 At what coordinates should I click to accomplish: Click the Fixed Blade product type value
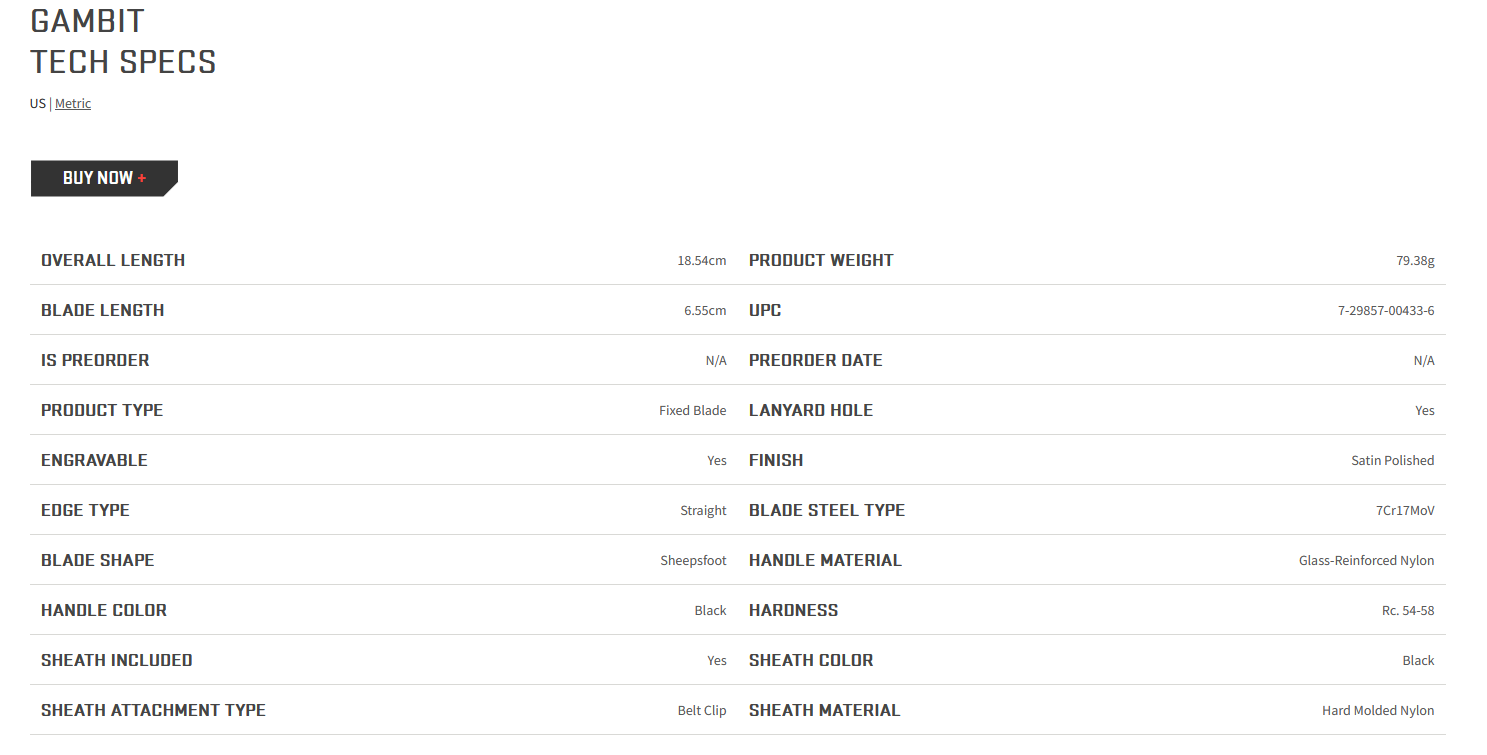click(x=693, y=410)
